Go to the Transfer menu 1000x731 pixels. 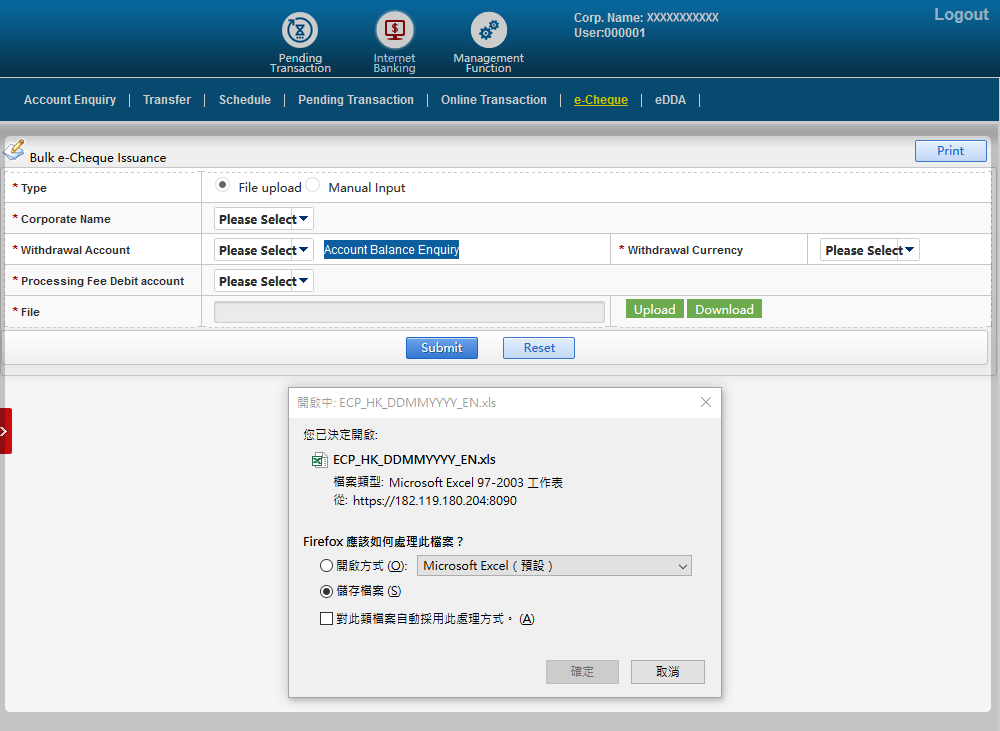point(167,100)
